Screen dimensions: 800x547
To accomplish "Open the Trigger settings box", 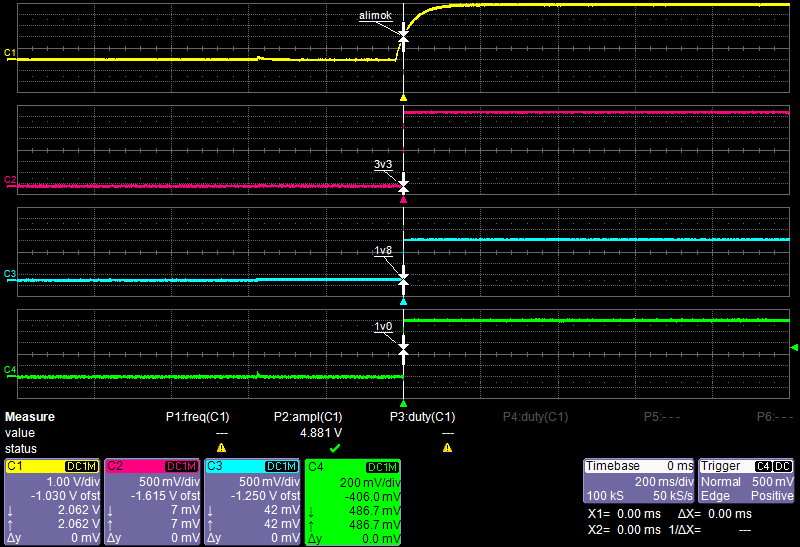I will coord(746,481).
